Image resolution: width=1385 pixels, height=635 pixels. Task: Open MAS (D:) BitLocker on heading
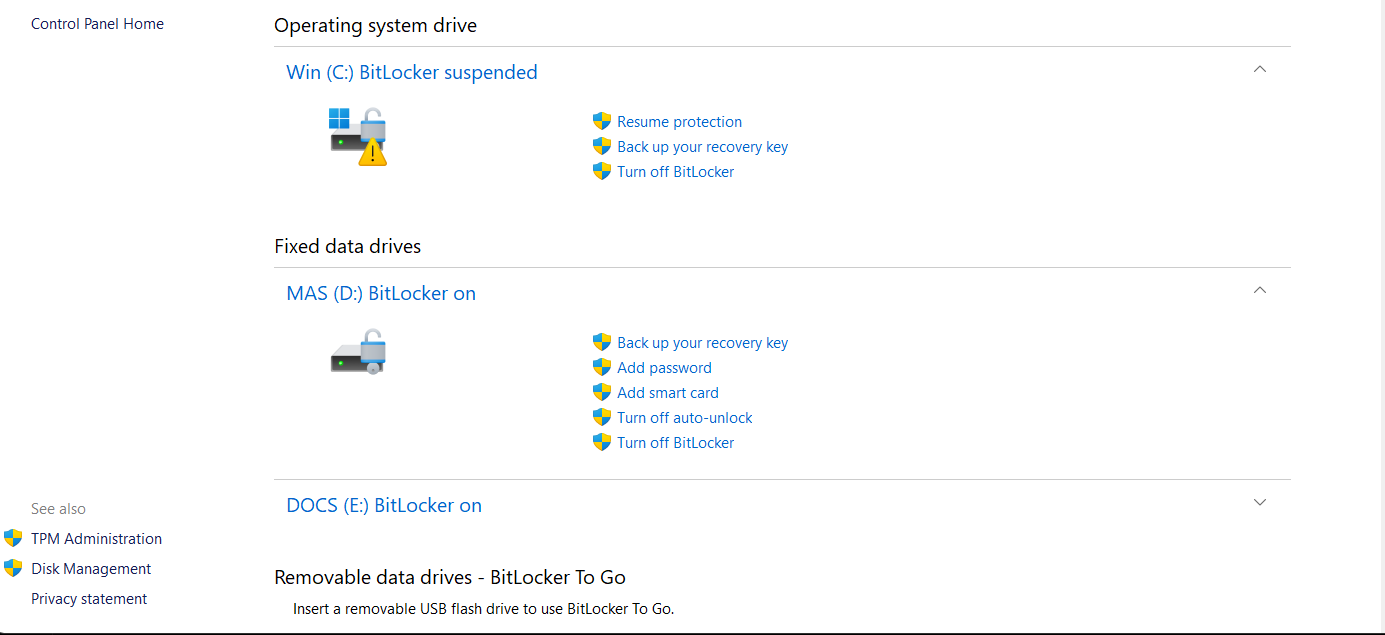click(381, 293)
